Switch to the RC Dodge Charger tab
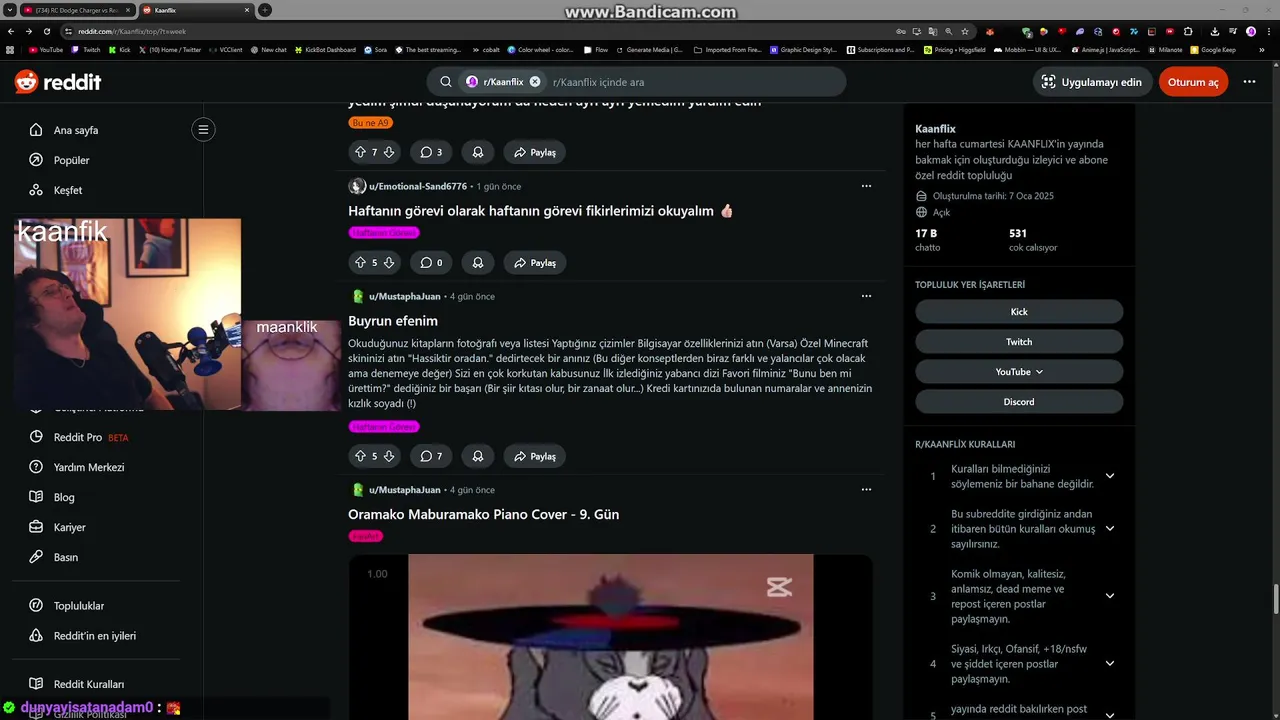 click(77, 10)
